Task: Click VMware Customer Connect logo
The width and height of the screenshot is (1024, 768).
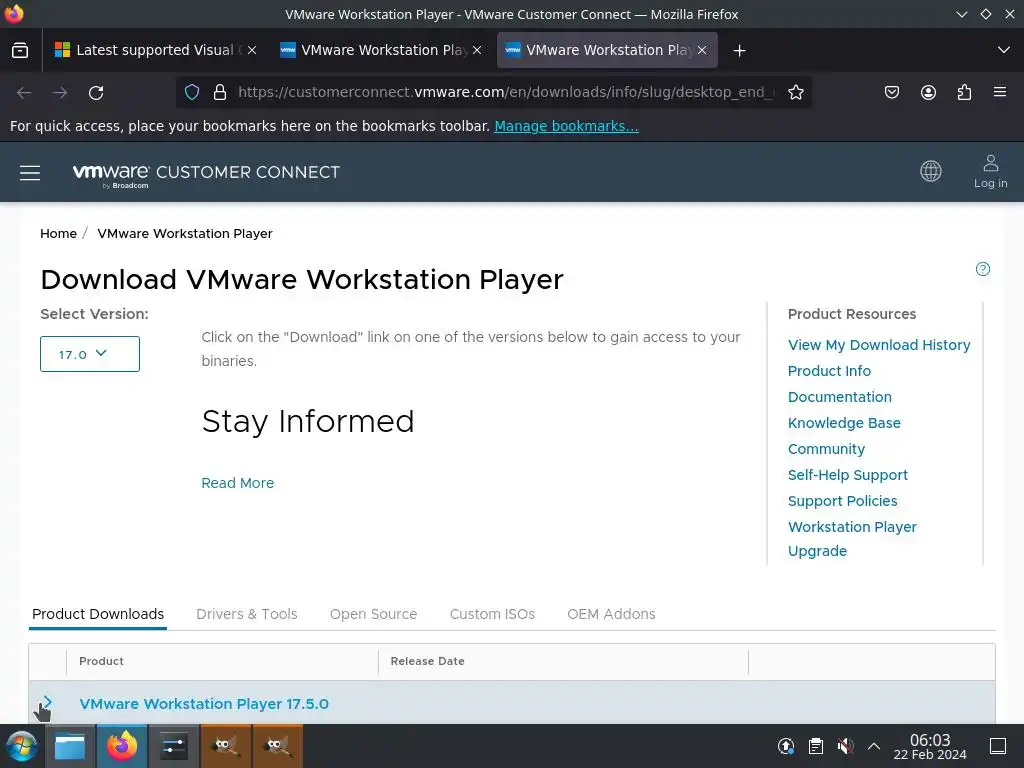Action: [x=206, y=174]
